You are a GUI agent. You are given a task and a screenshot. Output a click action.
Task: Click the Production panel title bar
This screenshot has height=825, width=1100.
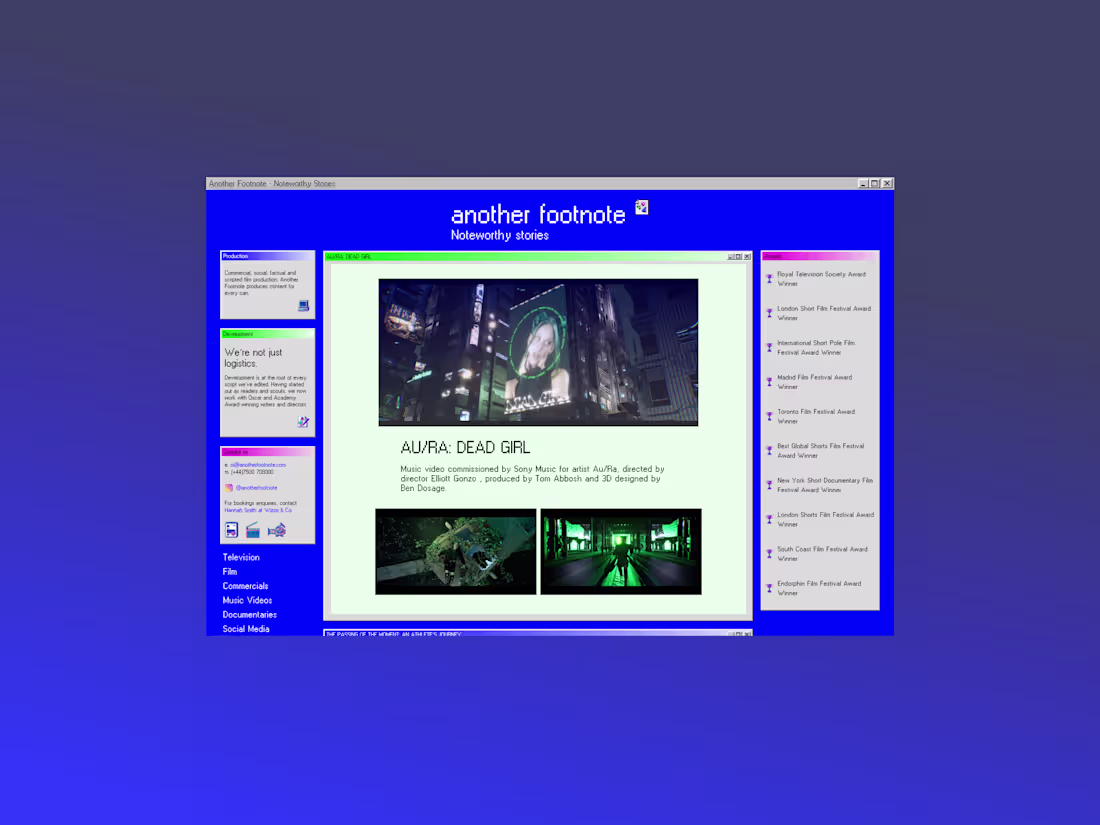[267, 256]
